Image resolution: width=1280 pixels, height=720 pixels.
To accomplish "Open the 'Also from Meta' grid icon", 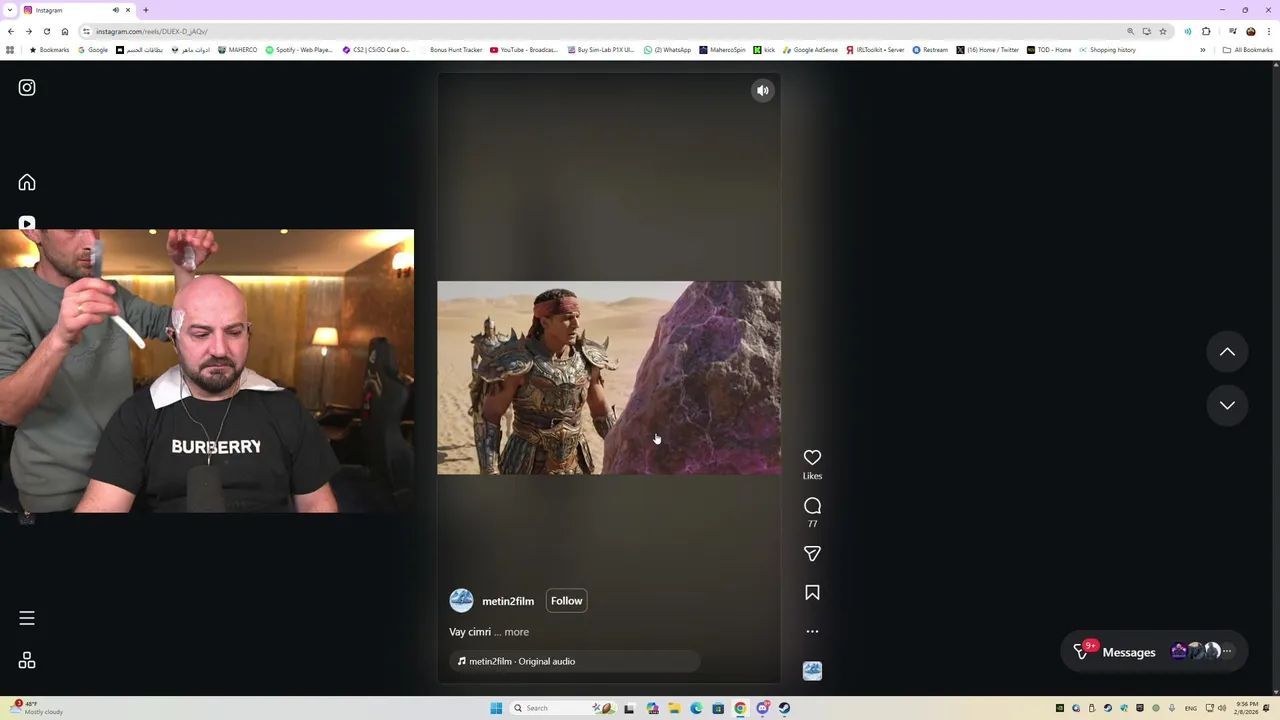I will click(x=27, y=661).
